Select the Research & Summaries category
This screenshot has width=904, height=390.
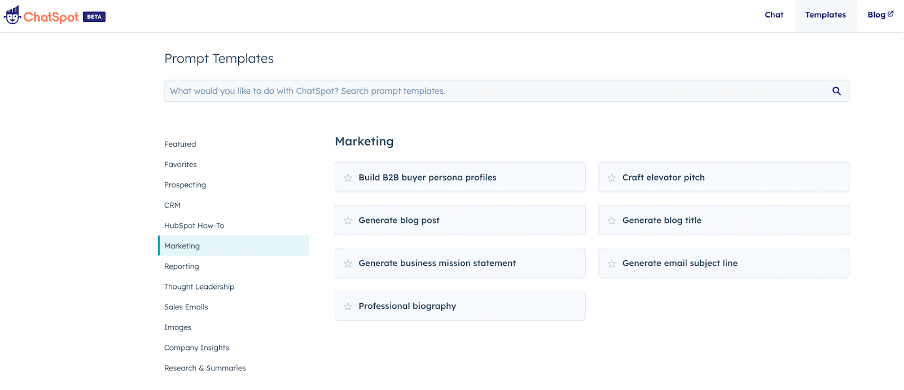click(205, 368)
